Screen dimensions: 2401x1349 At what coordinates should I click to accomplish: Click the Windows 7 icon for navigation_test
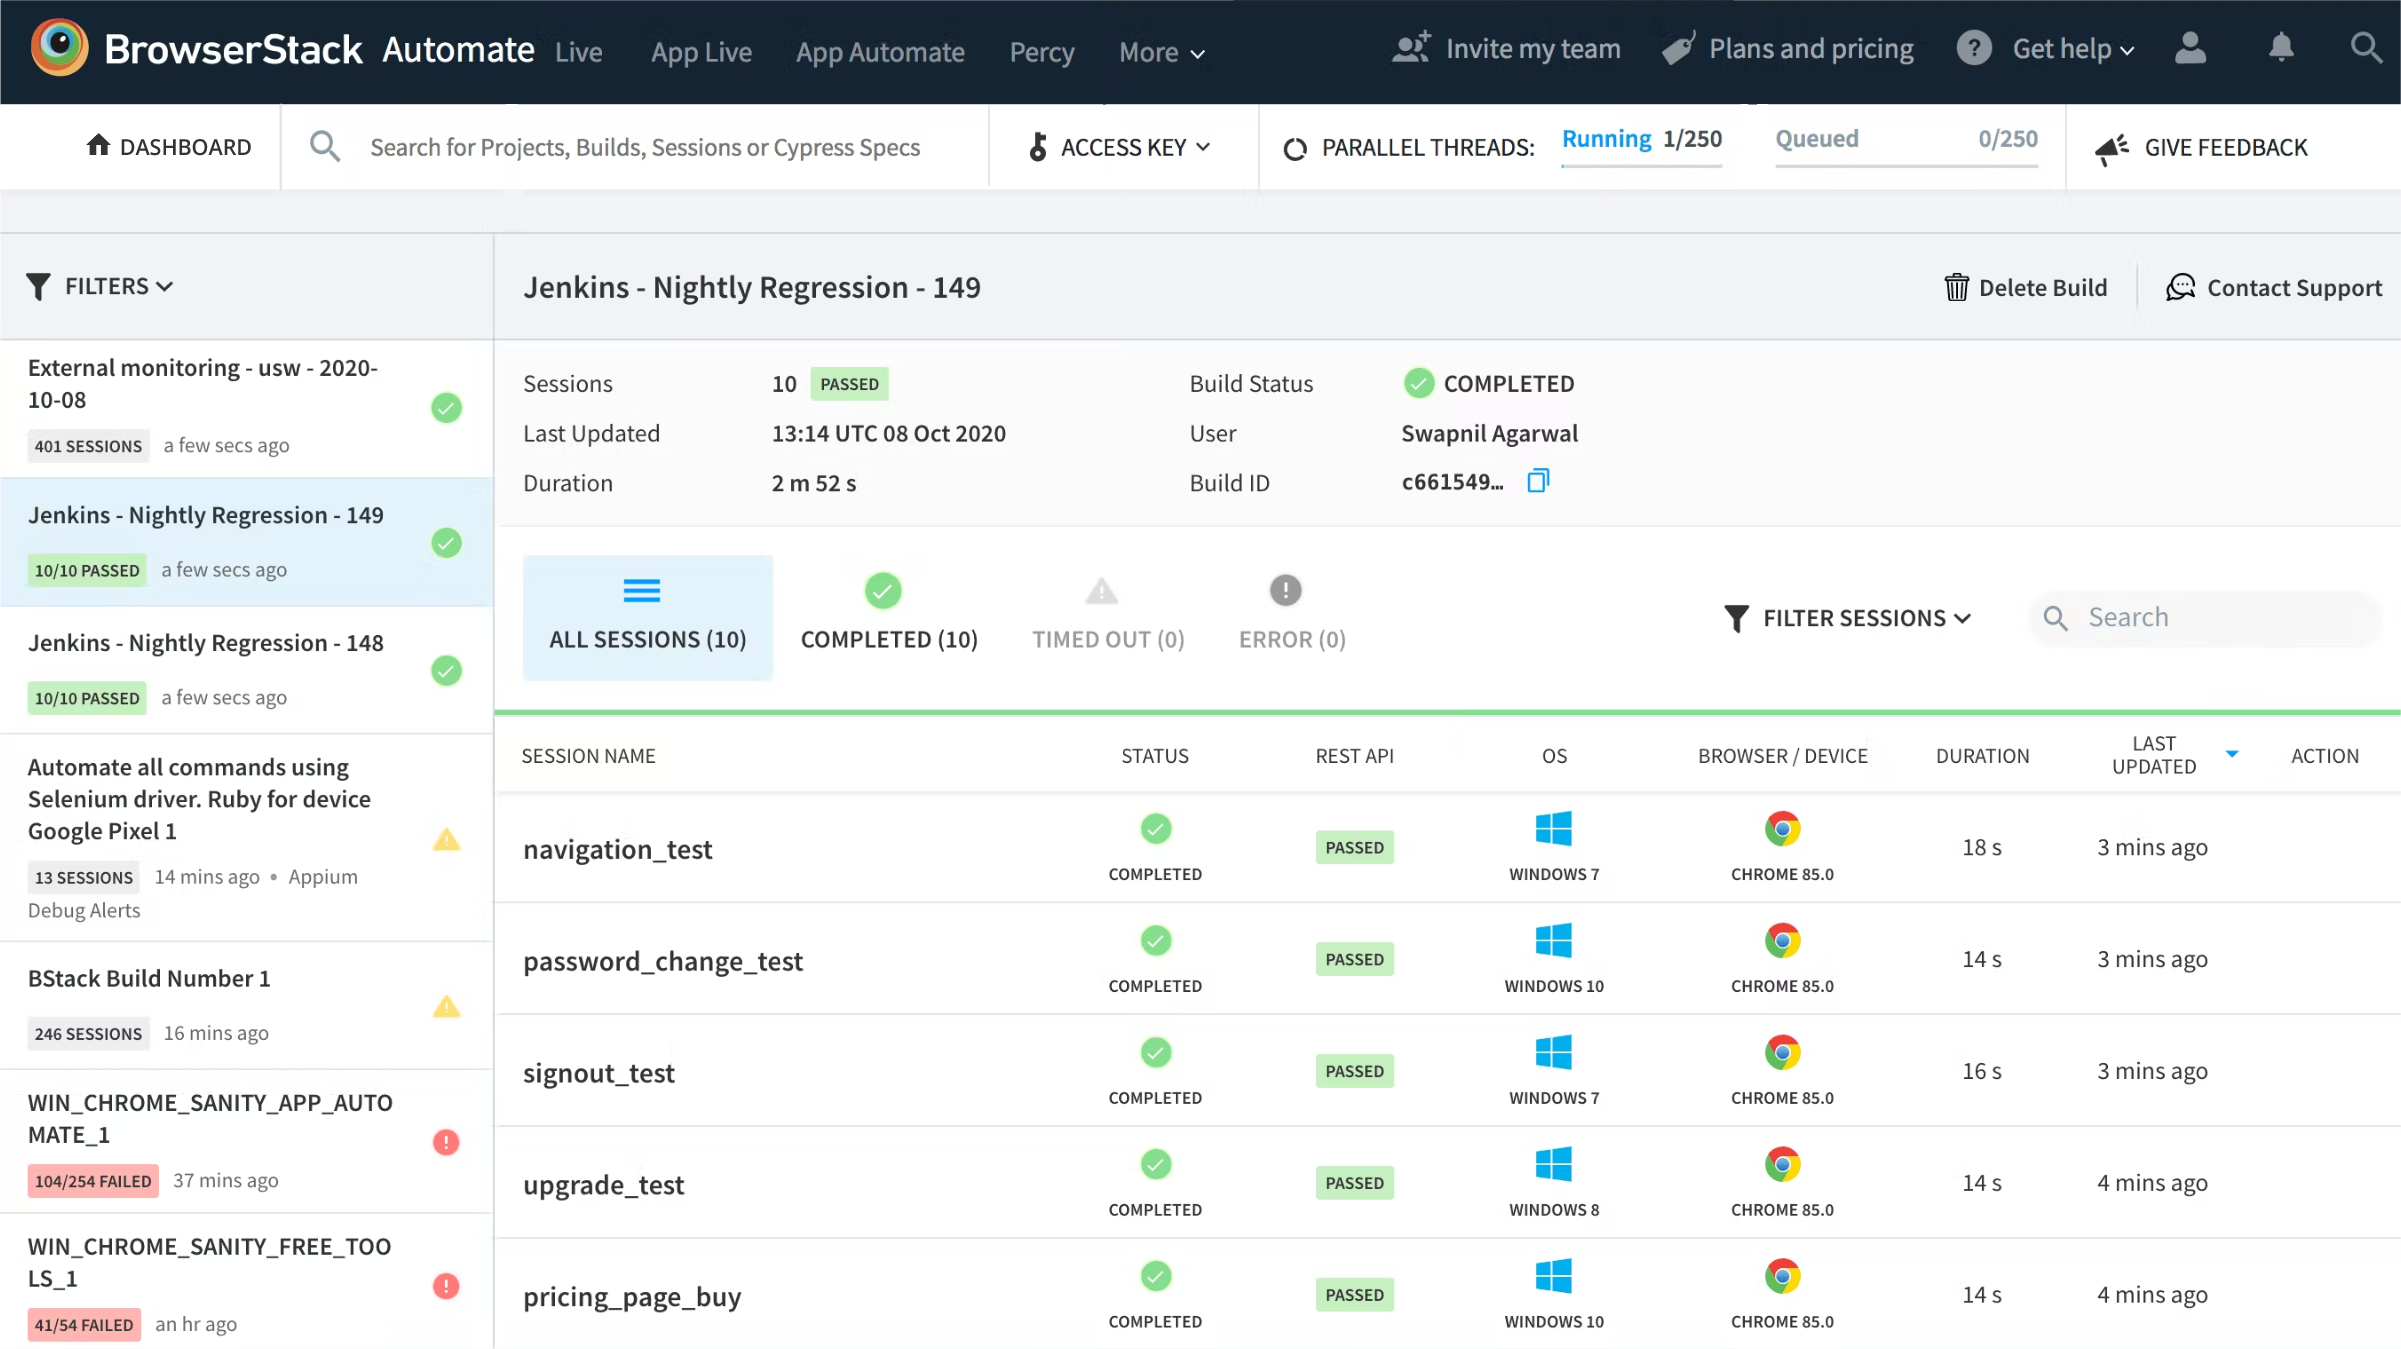point(1554,829)
